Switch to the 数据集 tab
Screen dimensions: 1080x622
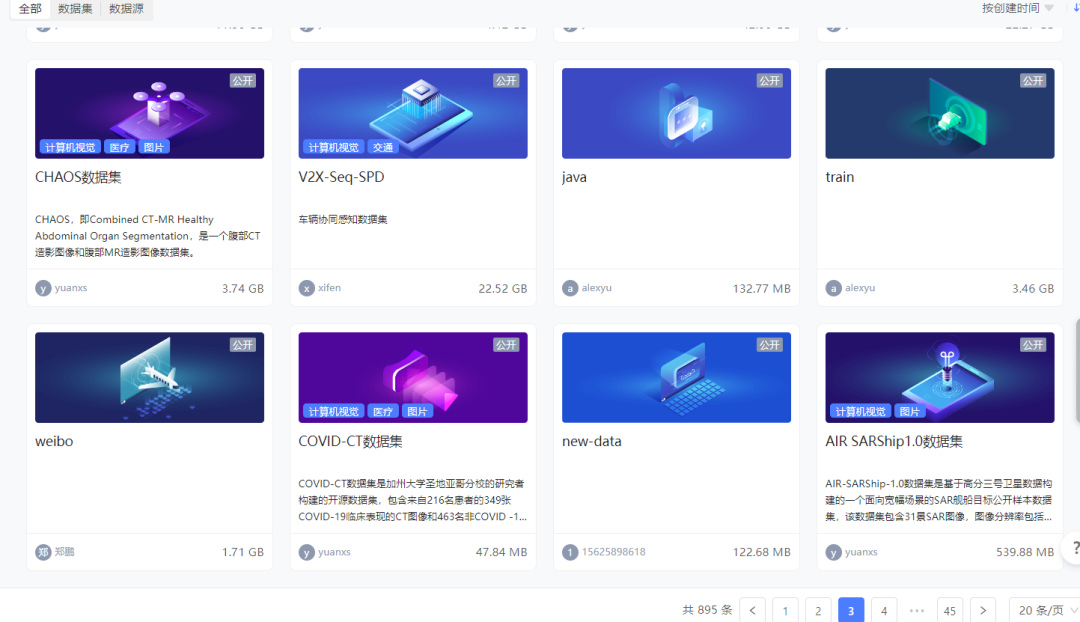coord(75,9)
